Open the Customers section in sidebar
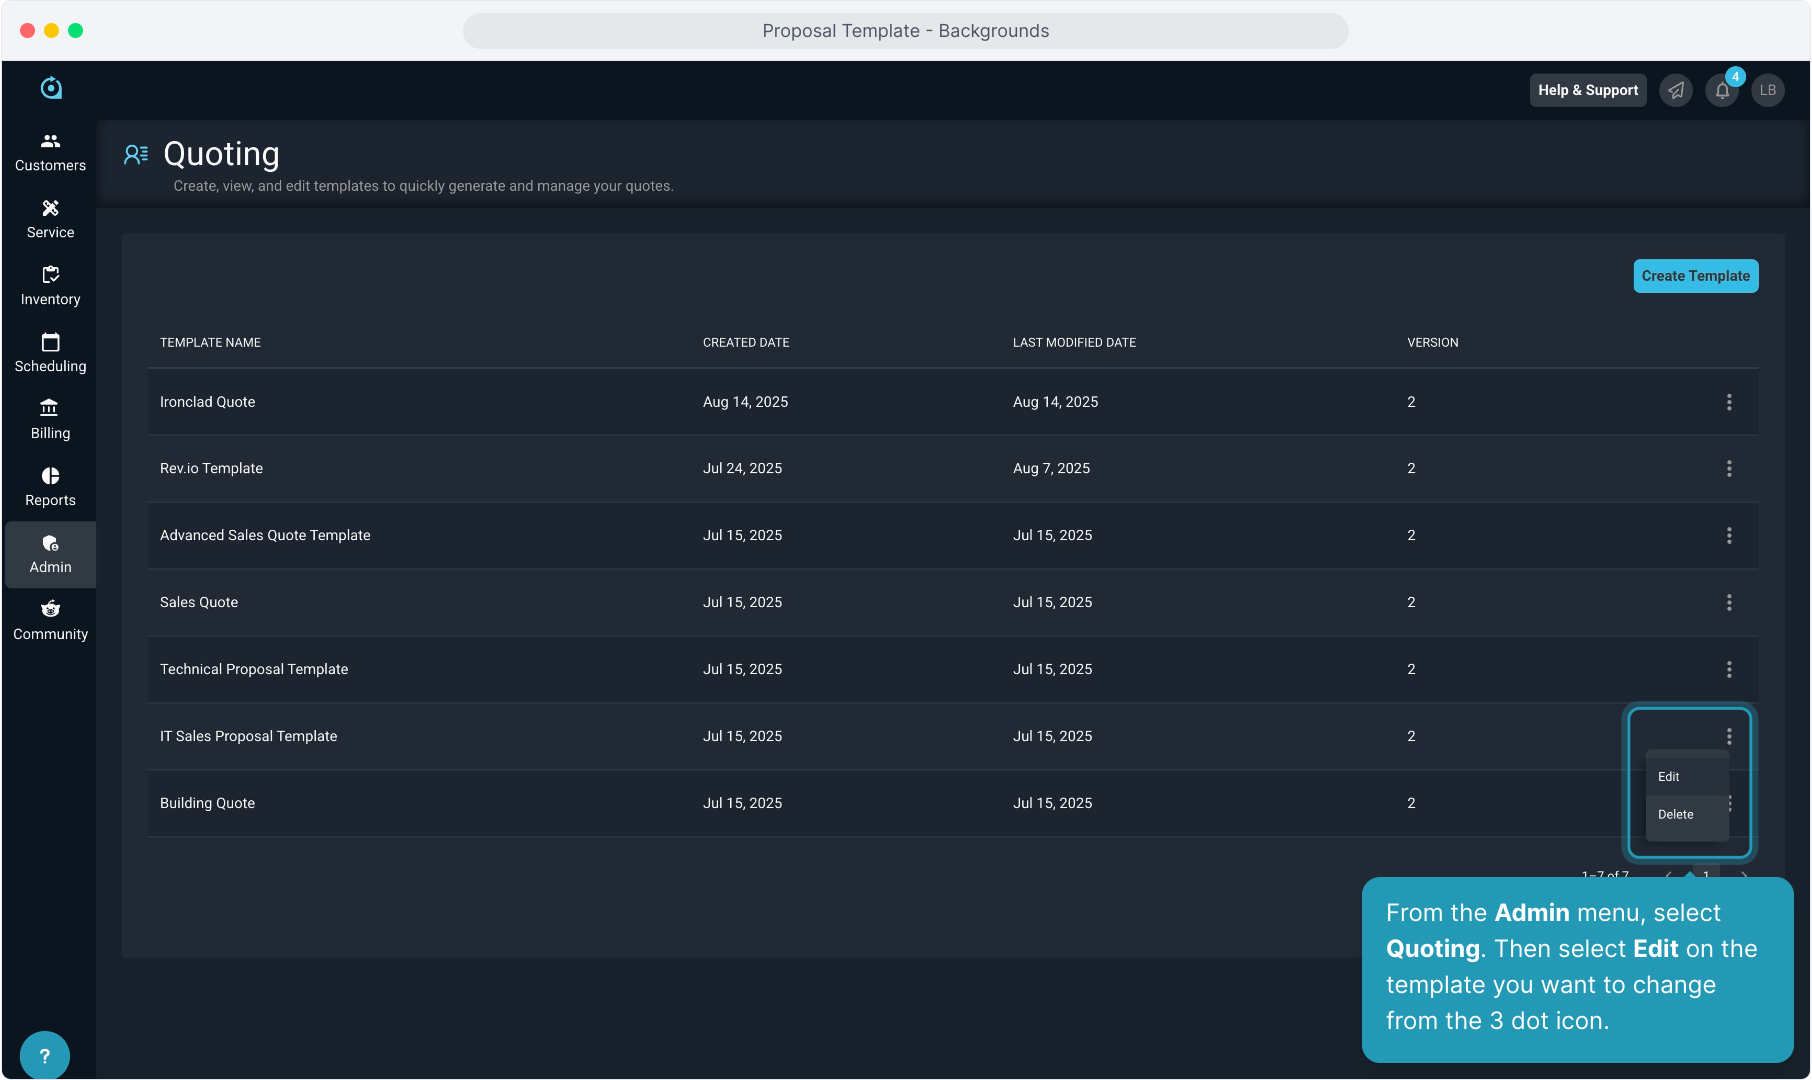 point(50,153)
